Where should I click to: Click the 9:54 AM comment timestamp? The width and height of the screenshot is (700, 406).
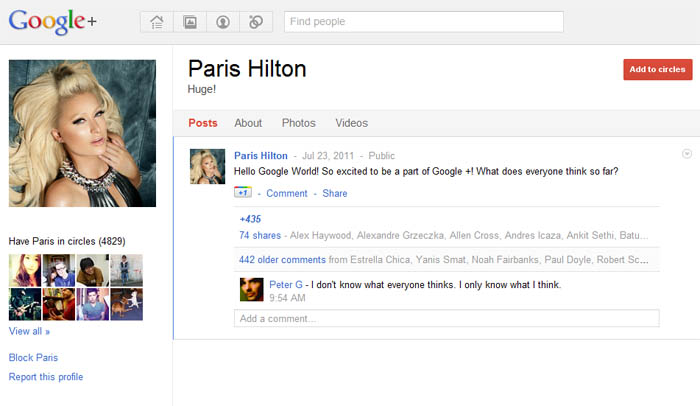click(288, 298)
